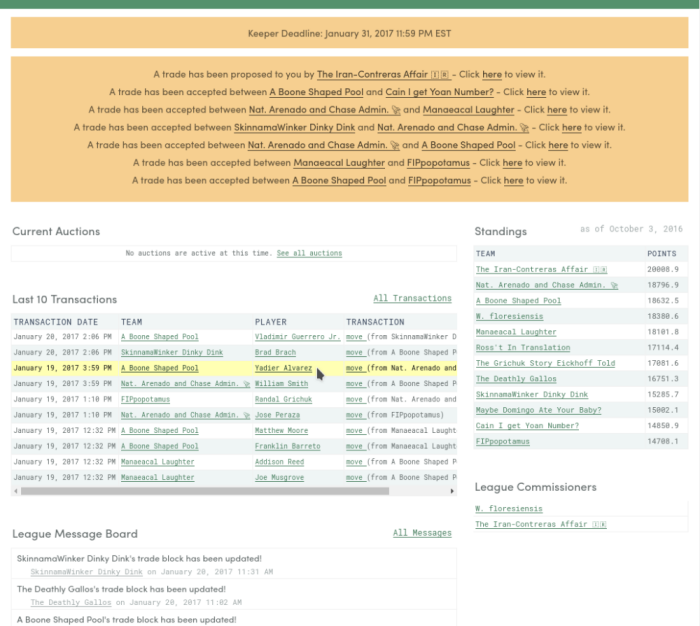Click 'Cain I get Yoan Number?' in the trade notices
The width and height of the screenshot is (700, 626).
[x=439, y=92]
